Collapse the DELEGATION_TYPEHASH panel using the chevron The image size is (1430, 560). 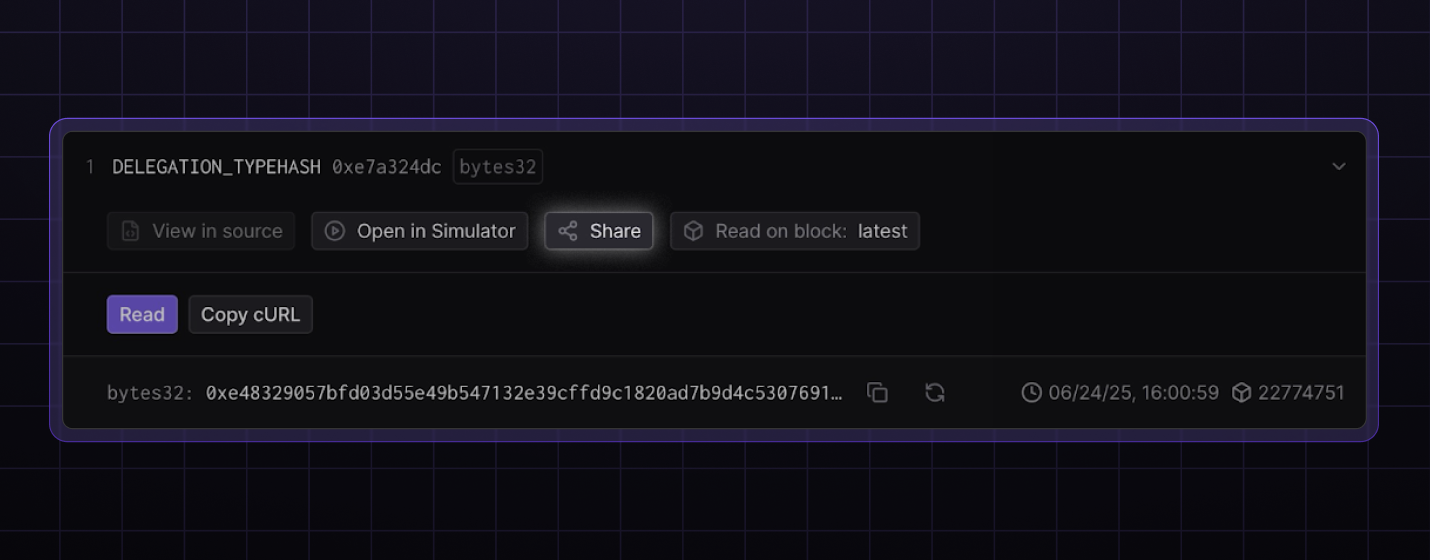pyautogui.click(x=1339, y=166)
